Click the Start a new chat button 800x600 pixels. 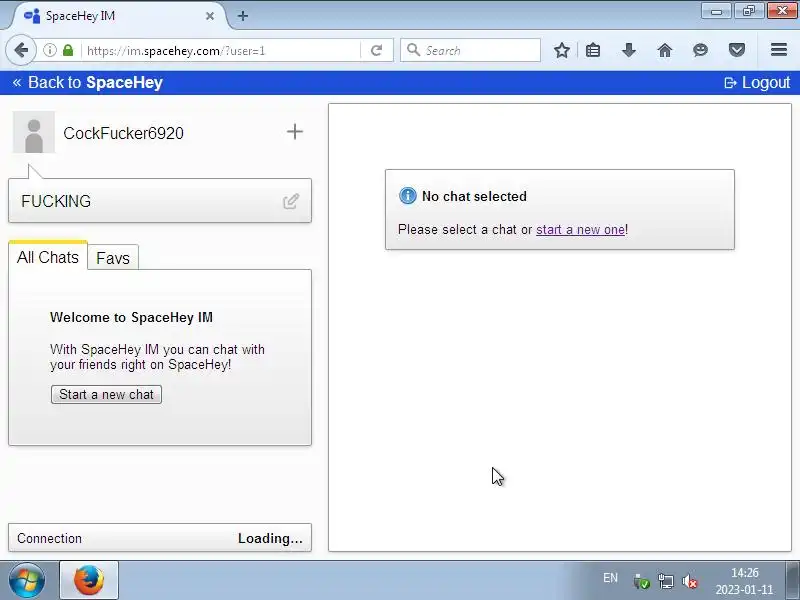[106, 394]
